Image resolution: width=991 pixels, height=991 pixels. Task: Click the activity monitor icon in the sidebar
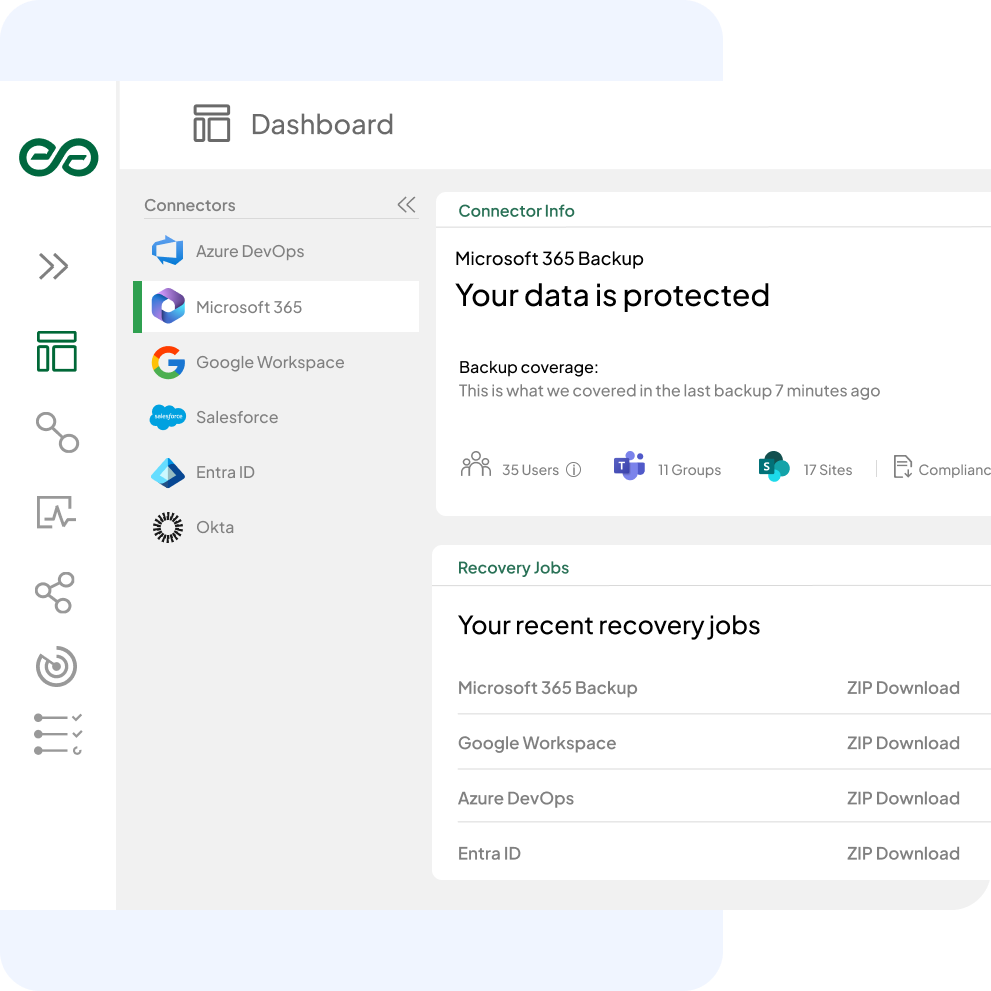point(57,512)
